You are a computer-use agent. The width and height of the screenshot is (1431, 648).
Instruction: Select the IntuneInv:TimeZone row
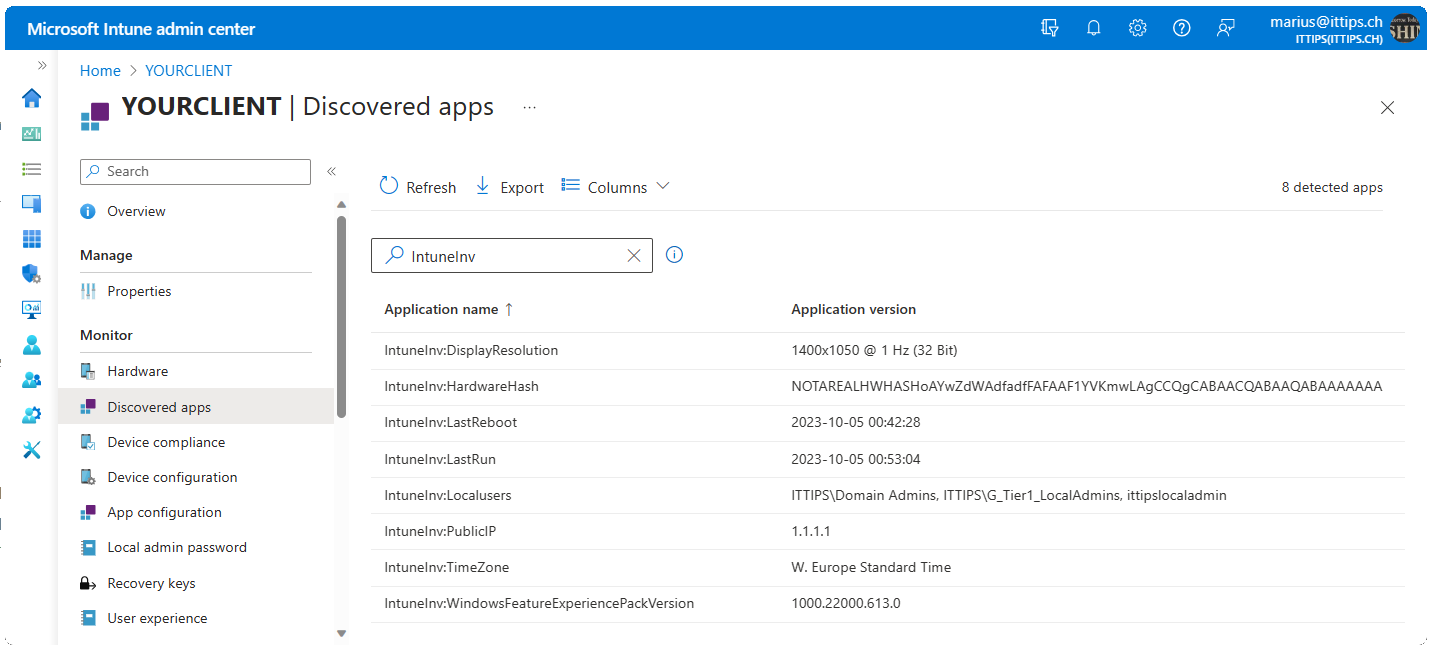click(887, 567)
